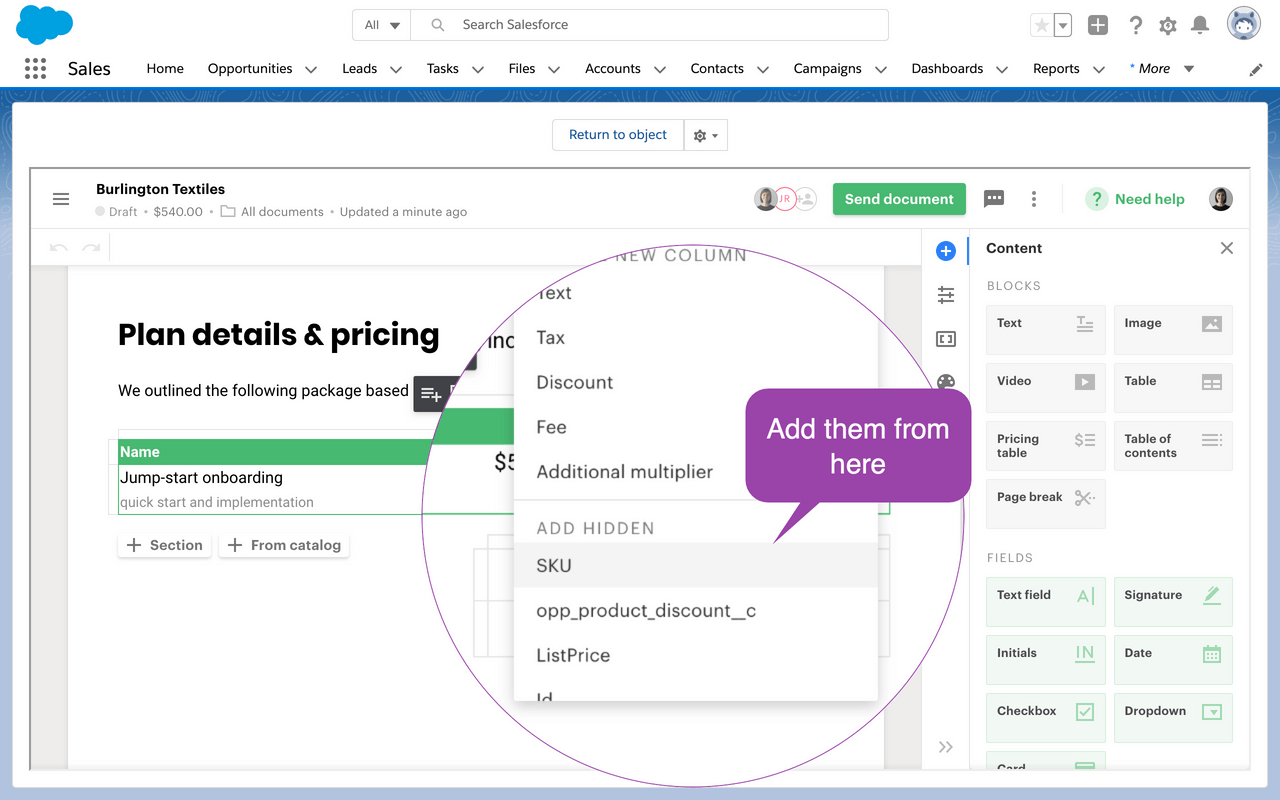Open the global actions plus icon

(1098, 25)
